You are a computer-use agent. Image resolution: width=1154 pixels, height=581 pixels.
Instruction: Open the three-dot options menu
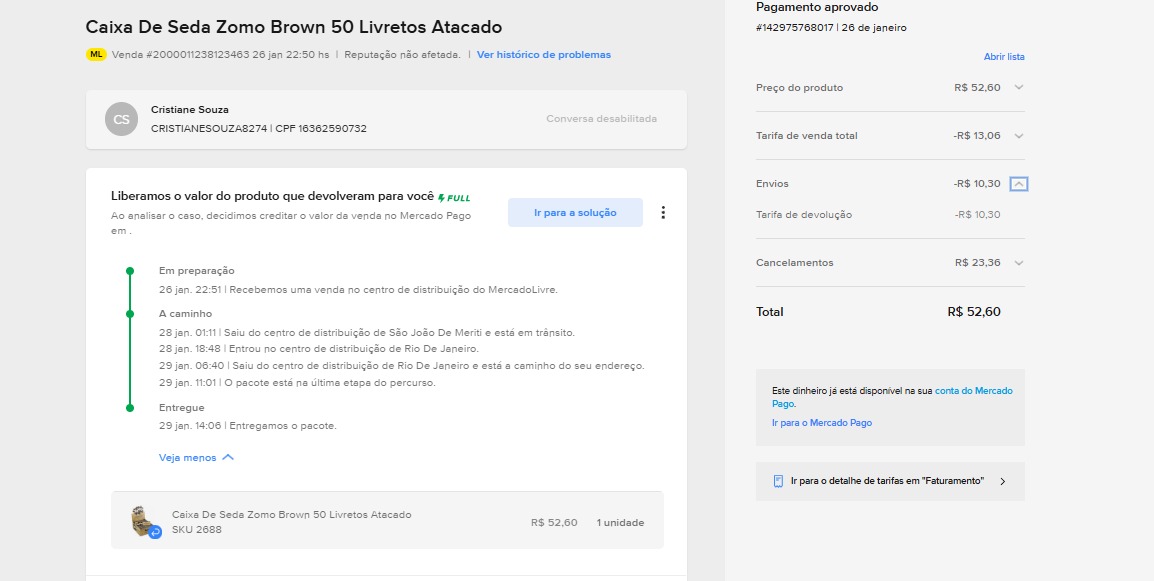tap(663, 212)
